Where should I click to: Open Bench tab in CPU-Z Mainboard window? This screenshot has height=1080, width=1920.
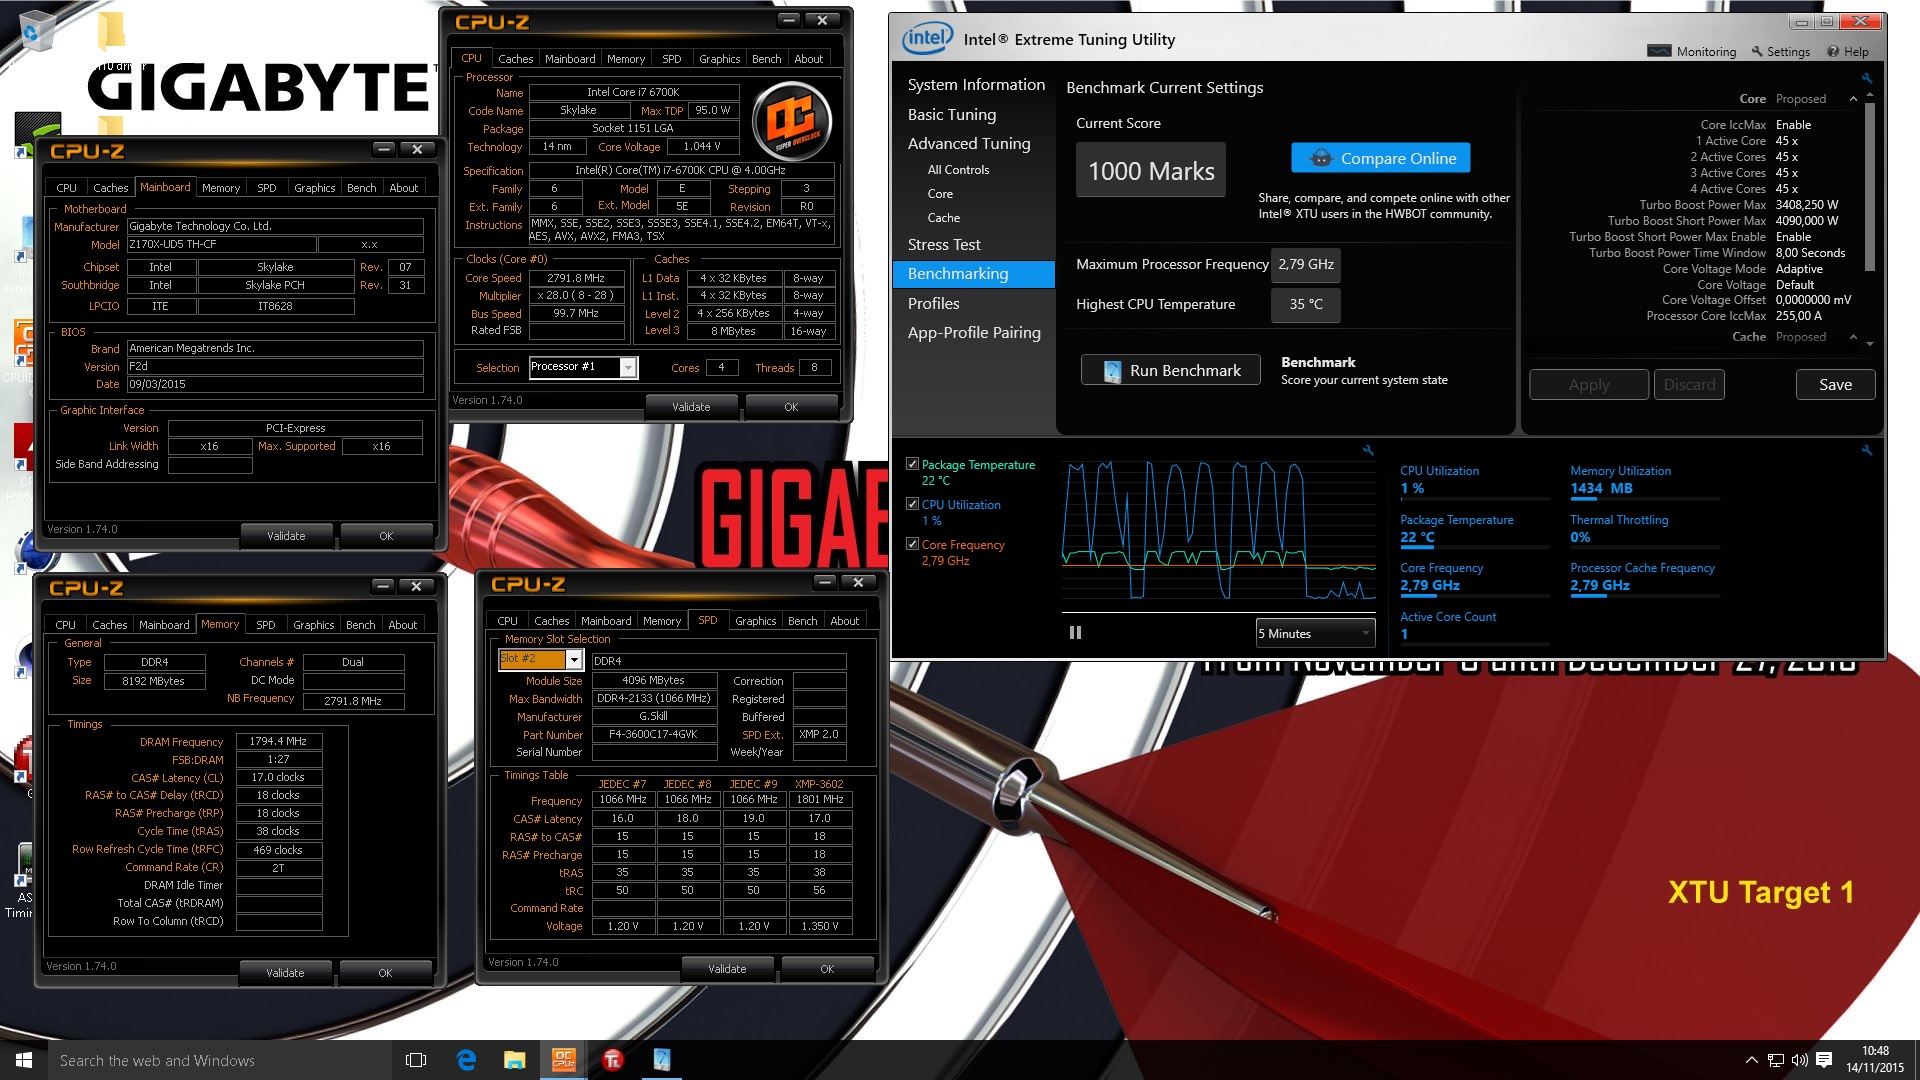361,188
